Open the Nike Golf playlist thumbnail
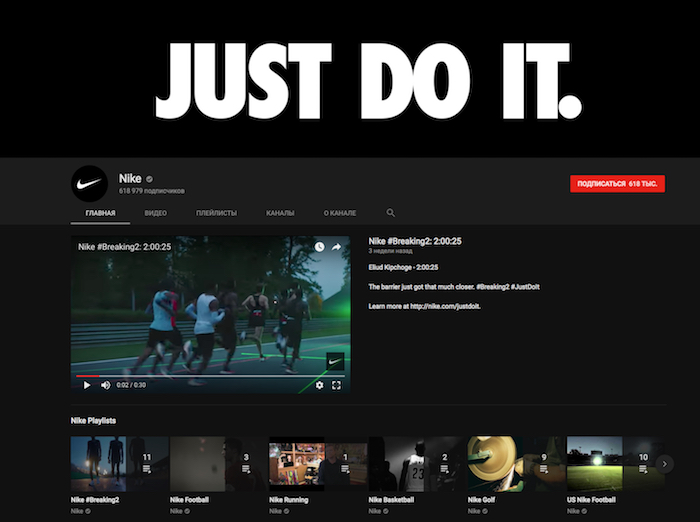Image resolution: width=700 pixels, height=522 pixels. (x=517, y=464)
